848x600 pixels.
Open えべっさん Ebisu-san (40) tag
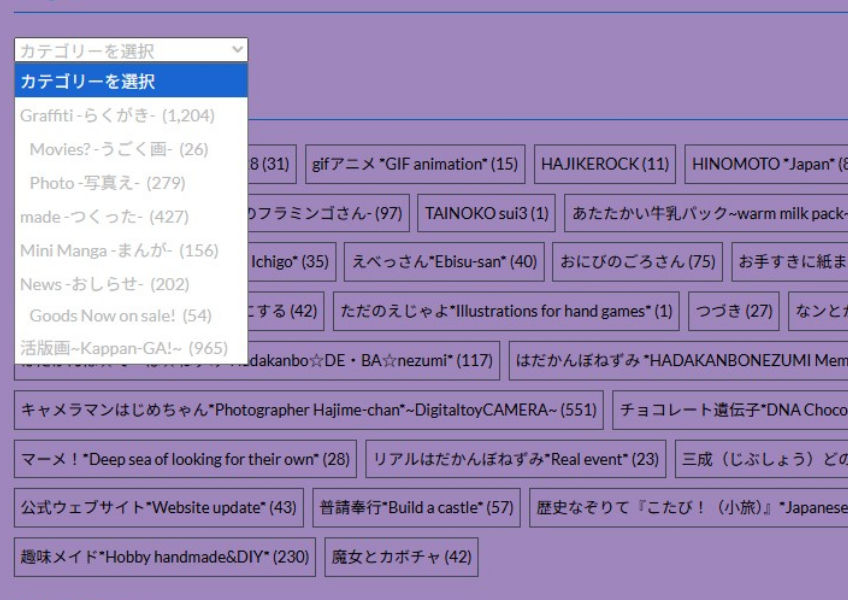point(444,262)
